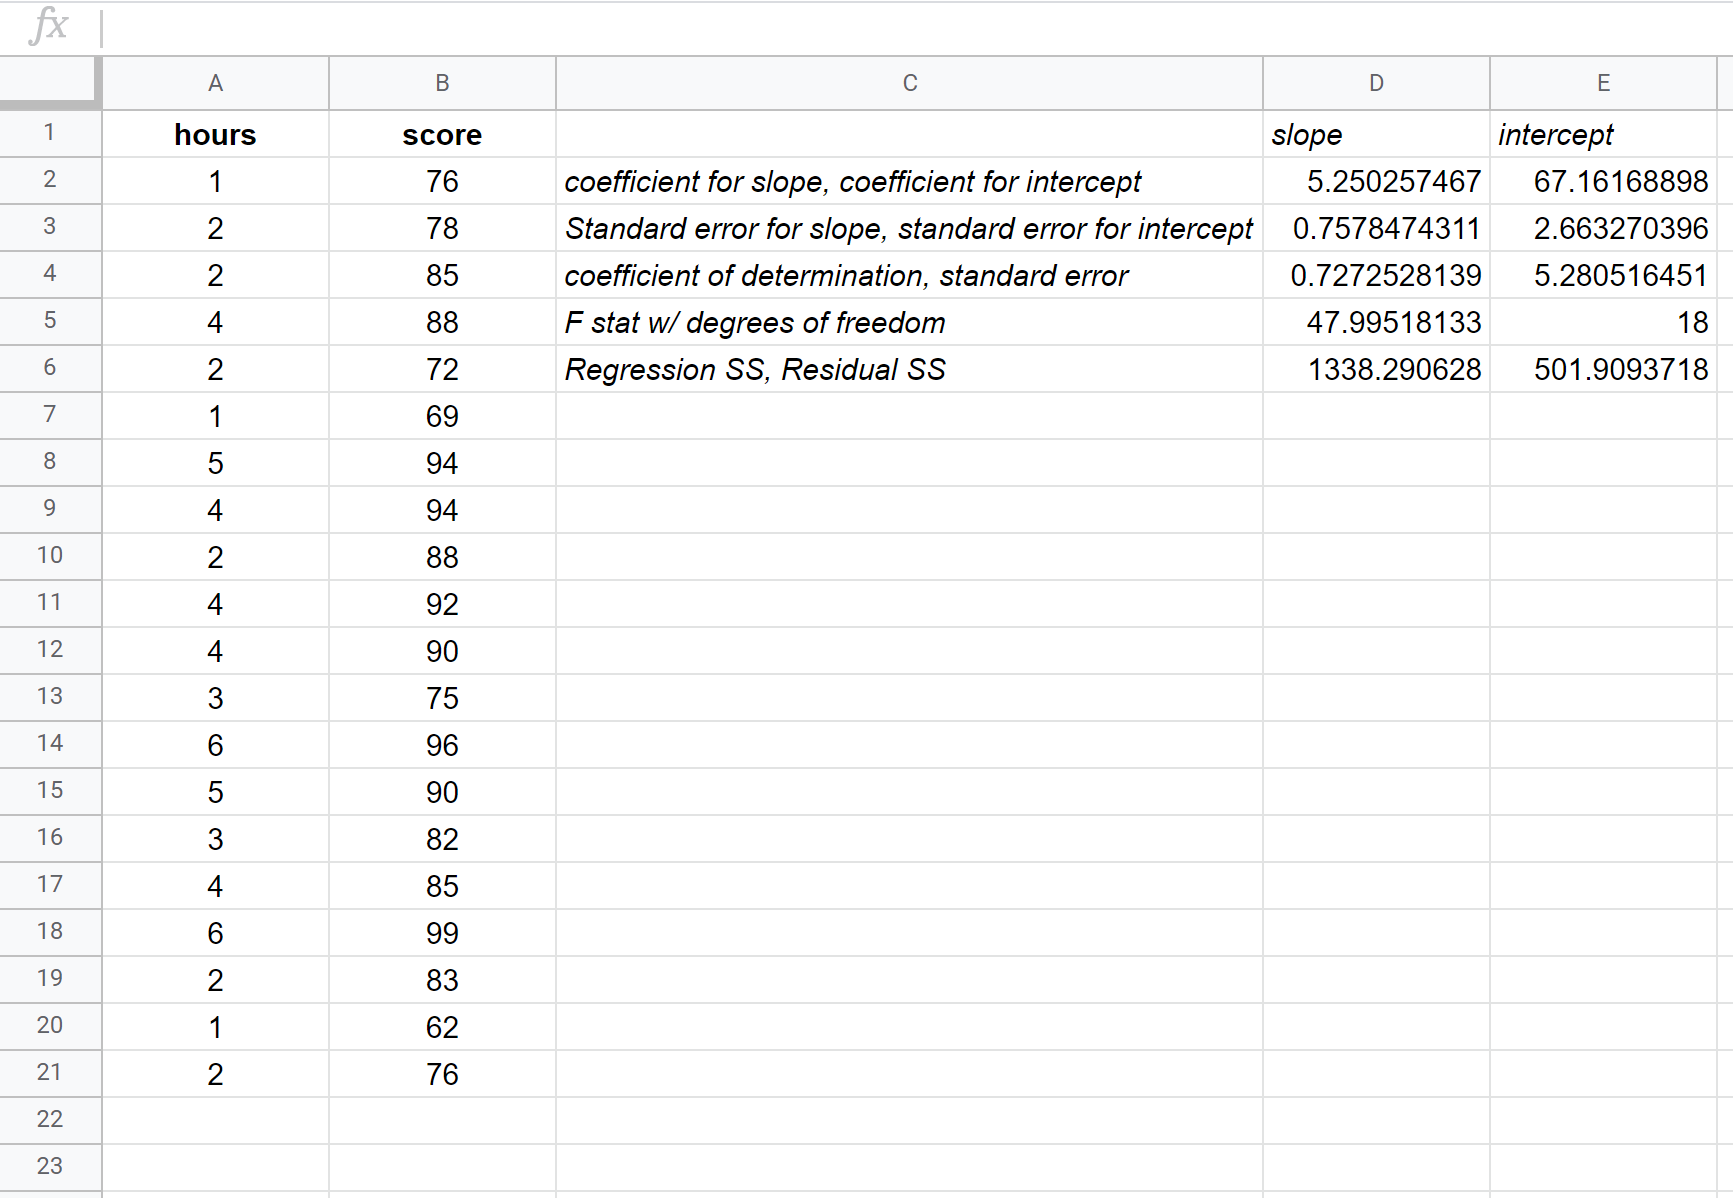Viewport: 1733px width, 1198px height.
Task: Select column B header
Action: [442, 83]
